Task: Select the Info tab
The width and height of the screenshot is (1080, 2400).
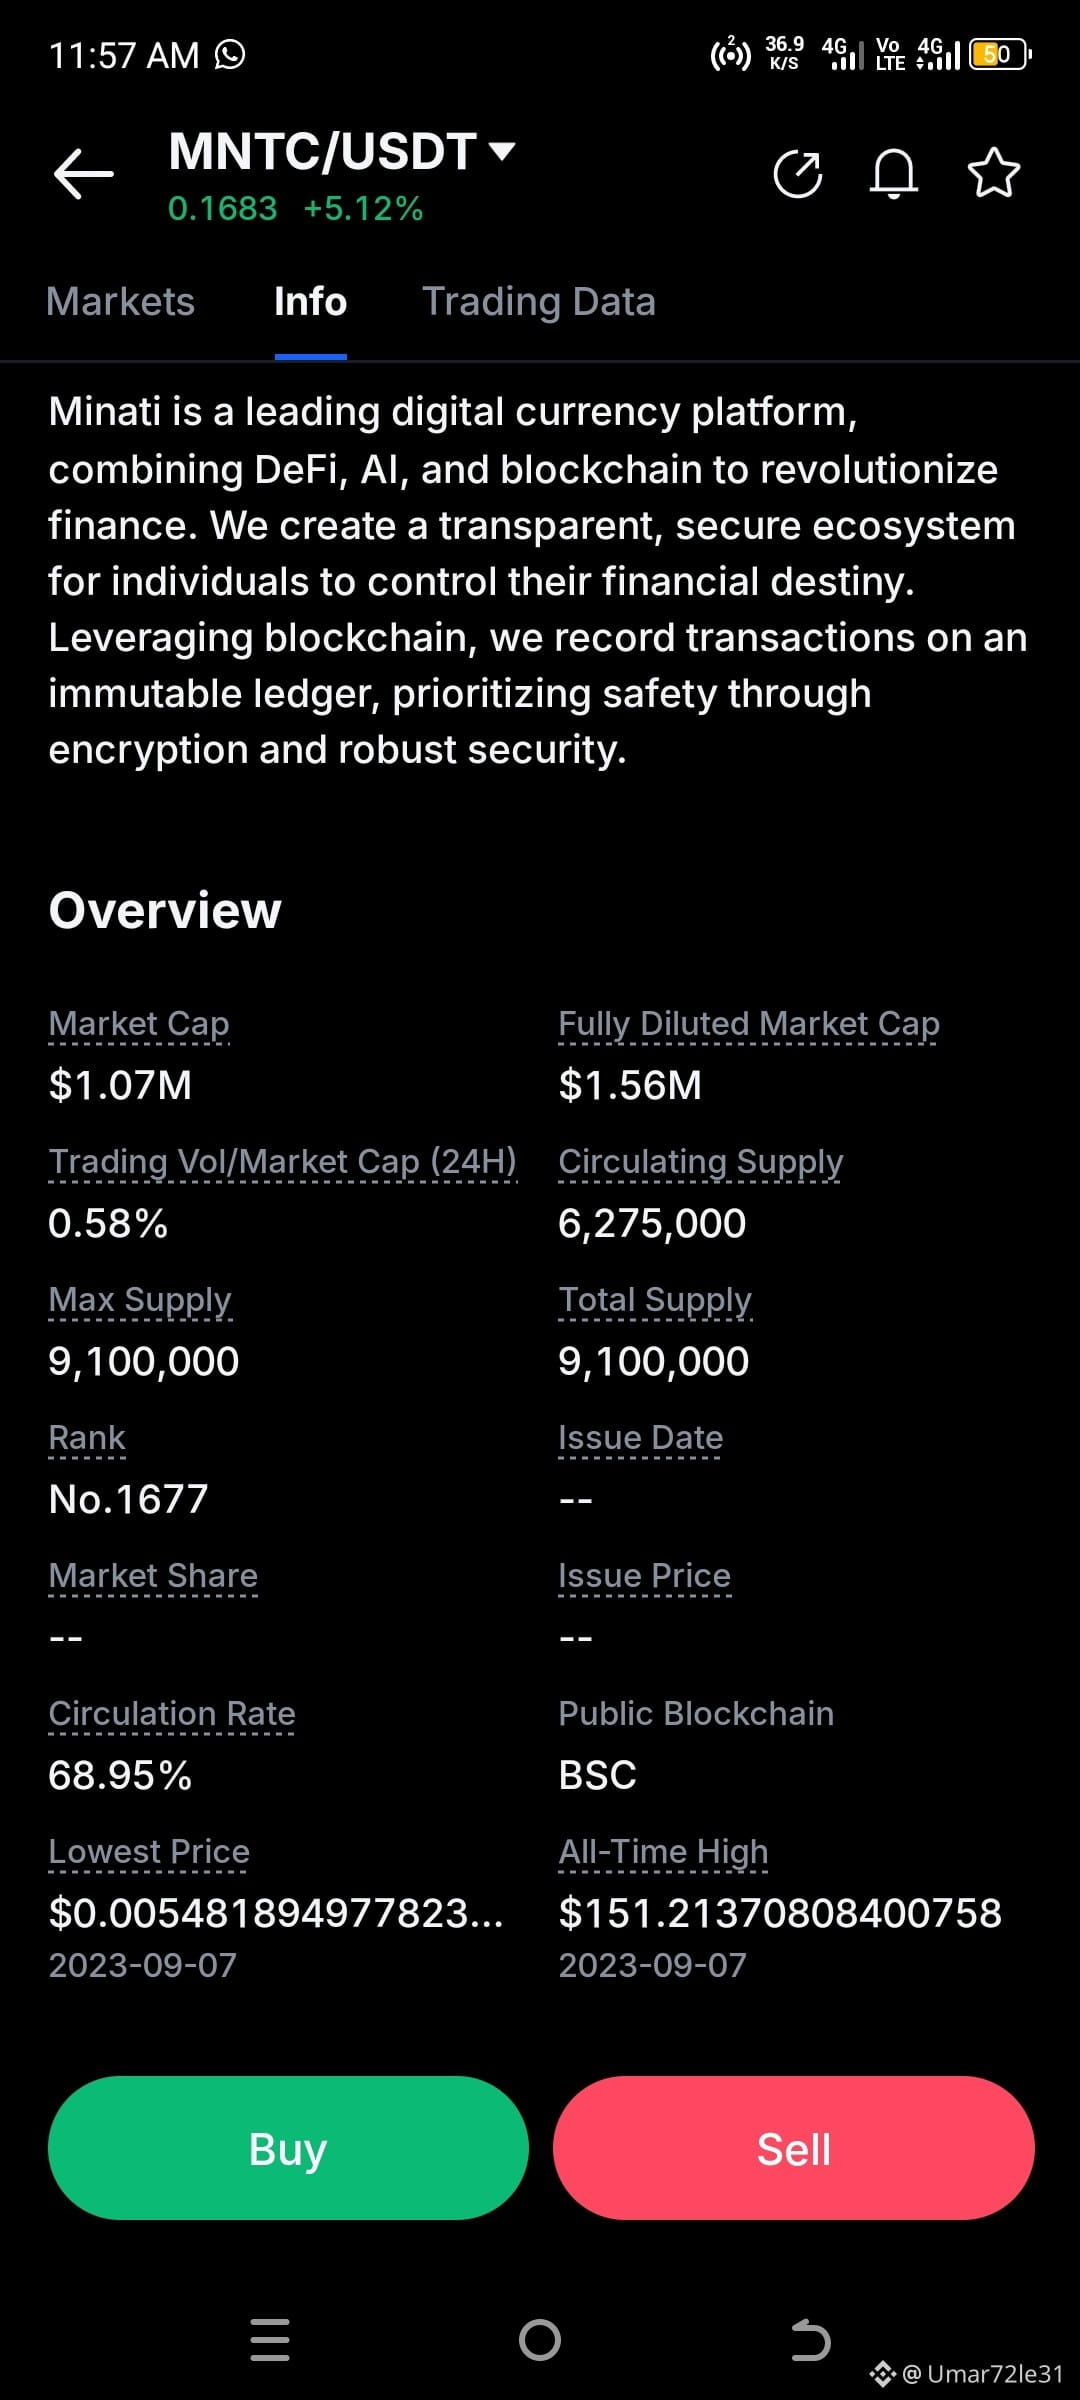Action: (x=310, y=302)
